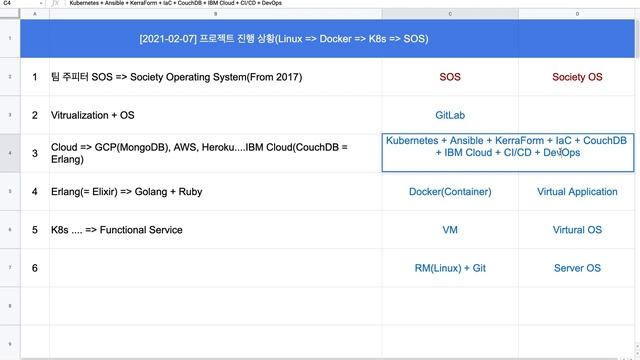Select the 'Docker(Container)' cell

450,191
